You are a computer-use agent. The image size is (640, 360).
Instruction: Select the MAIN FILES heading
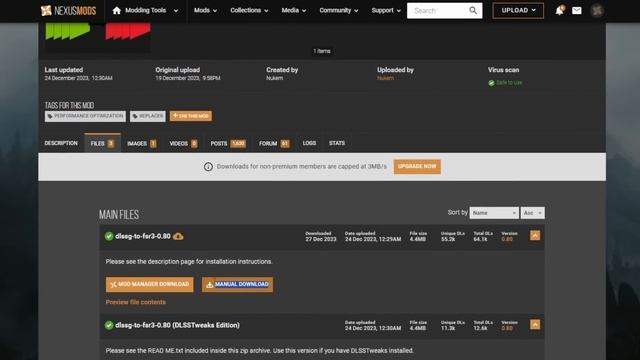click(x=119, y=214)
